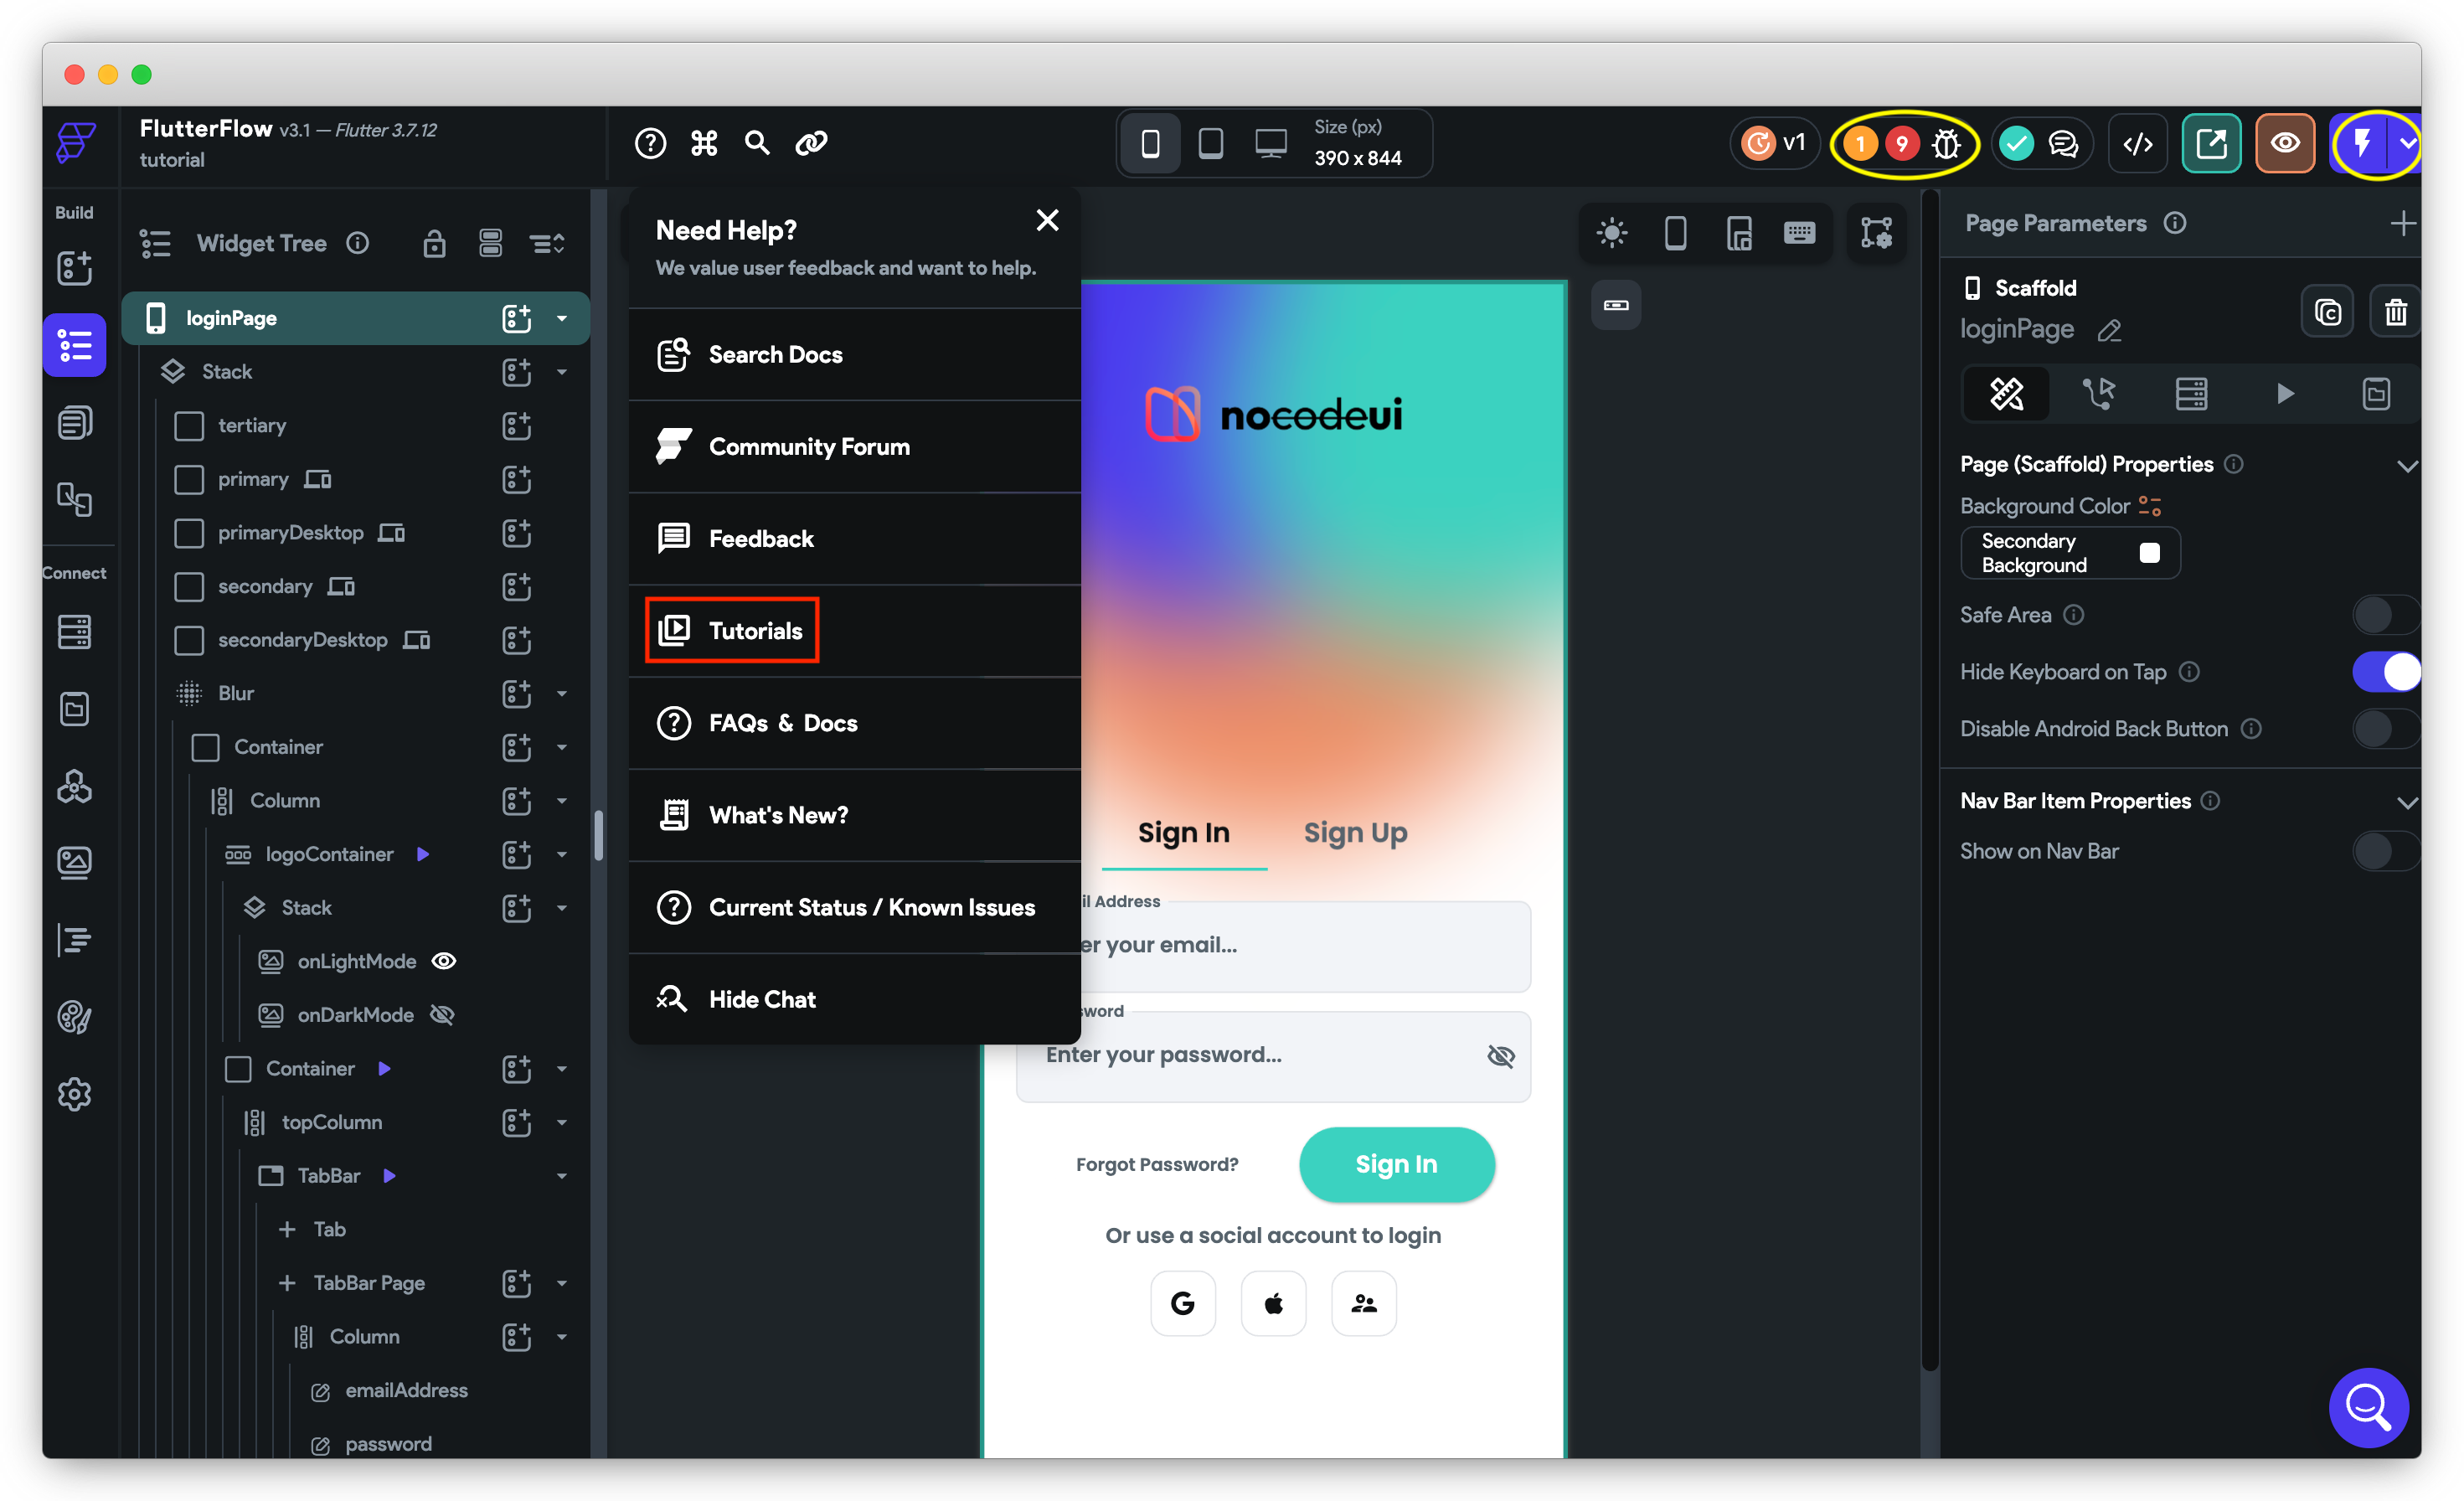Toggle Hide Keyboard on Tap switch
2464x1501 pixels.
(x=2386, y=672)
